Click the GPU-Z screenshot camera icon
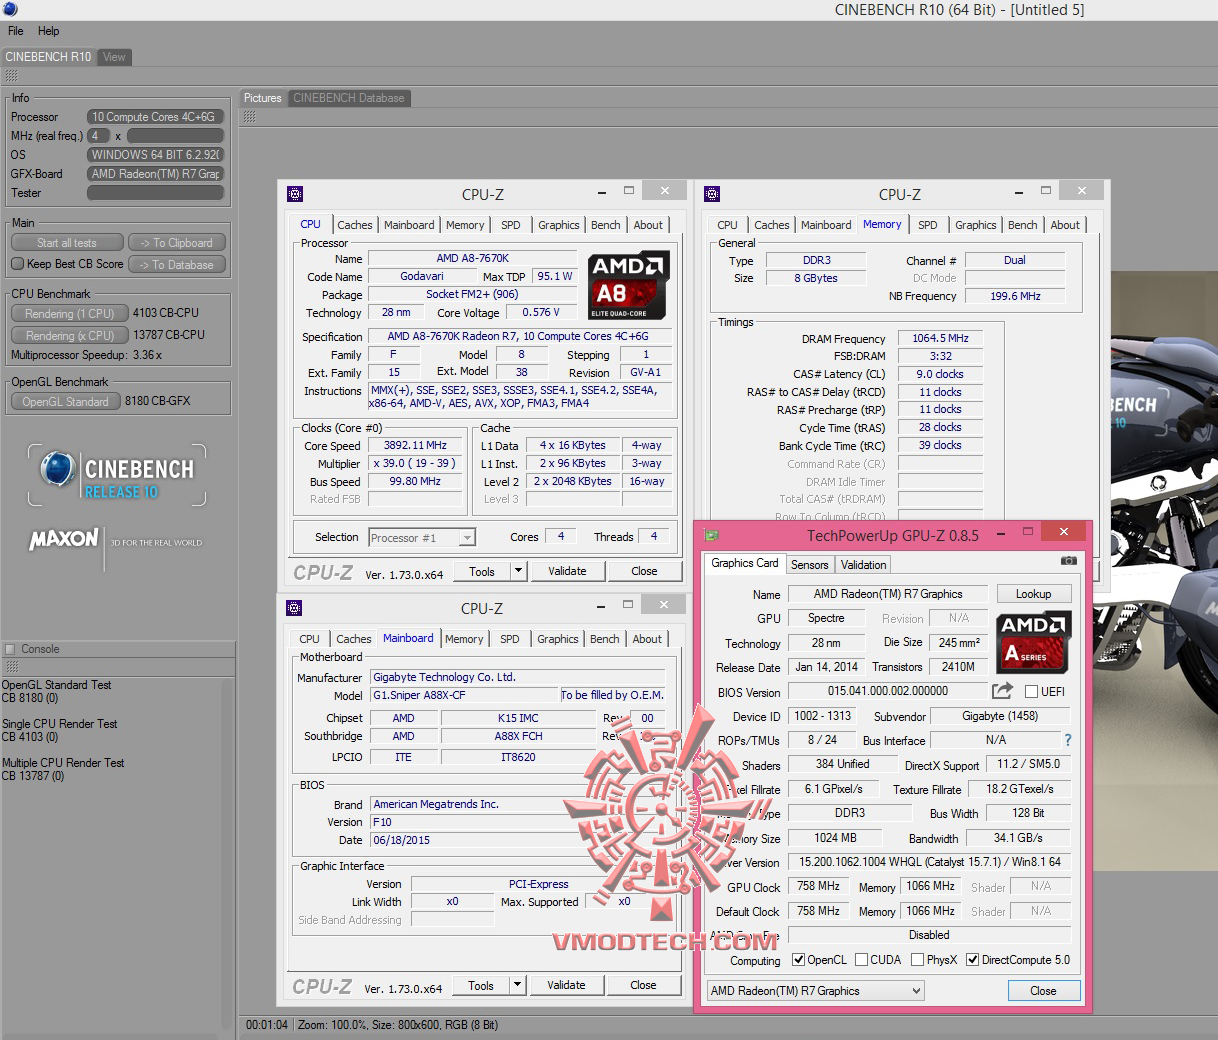The height and width of the screenshot is (1040, 1218). tap(1069, 561)
